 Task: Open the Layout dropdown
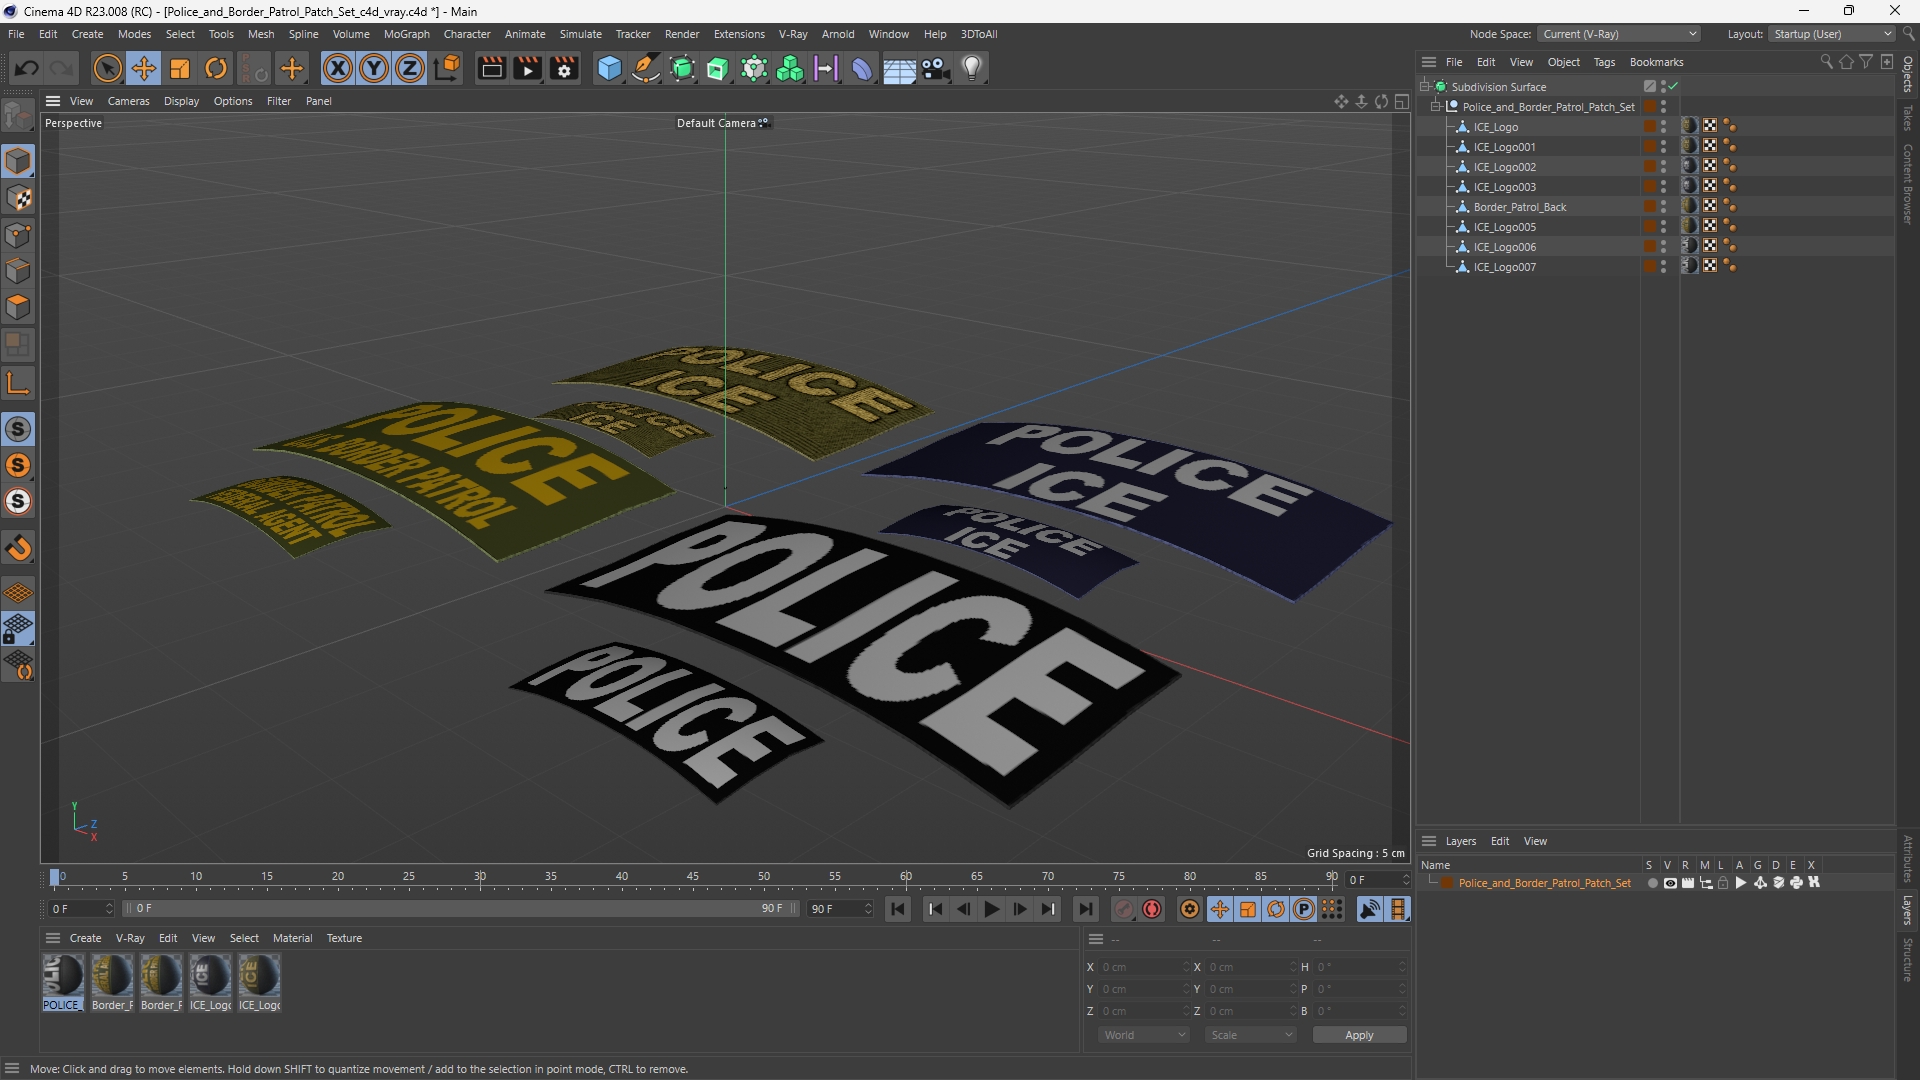[1832, 34]
